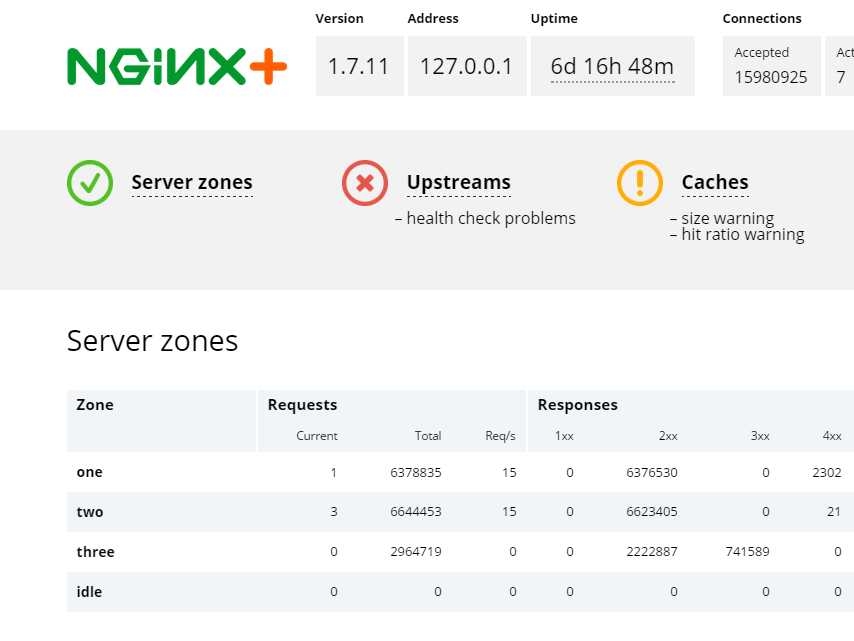Select the zone named three
854x641 pixels.
coord(95,552)
